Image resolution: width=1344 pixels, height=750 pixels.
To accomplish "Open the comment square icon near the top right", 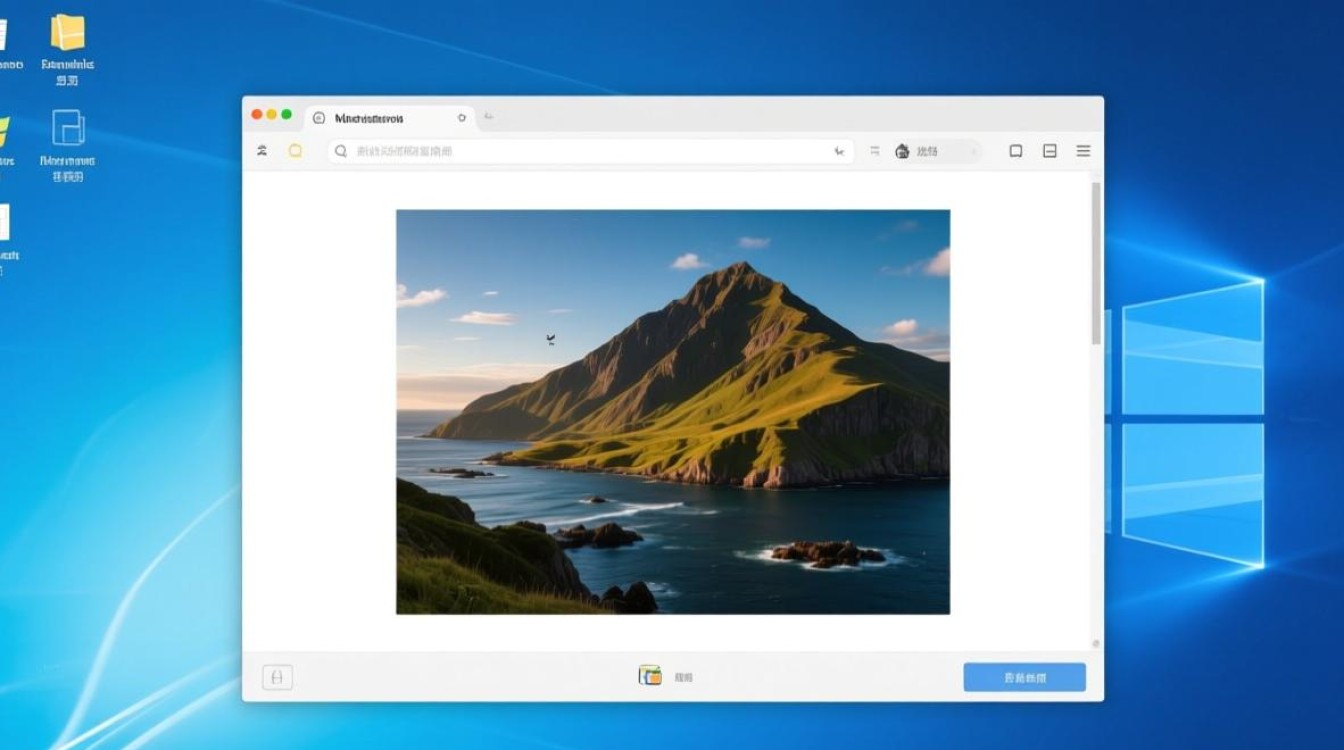I will (1017, 151).
